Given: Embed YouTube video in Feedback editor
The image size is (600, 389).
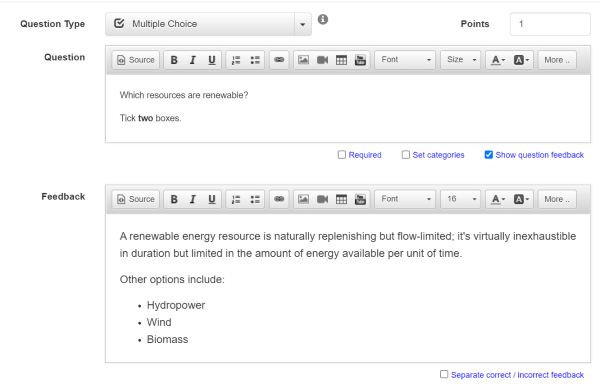Looking at the screenshot, I should point(360,199).
